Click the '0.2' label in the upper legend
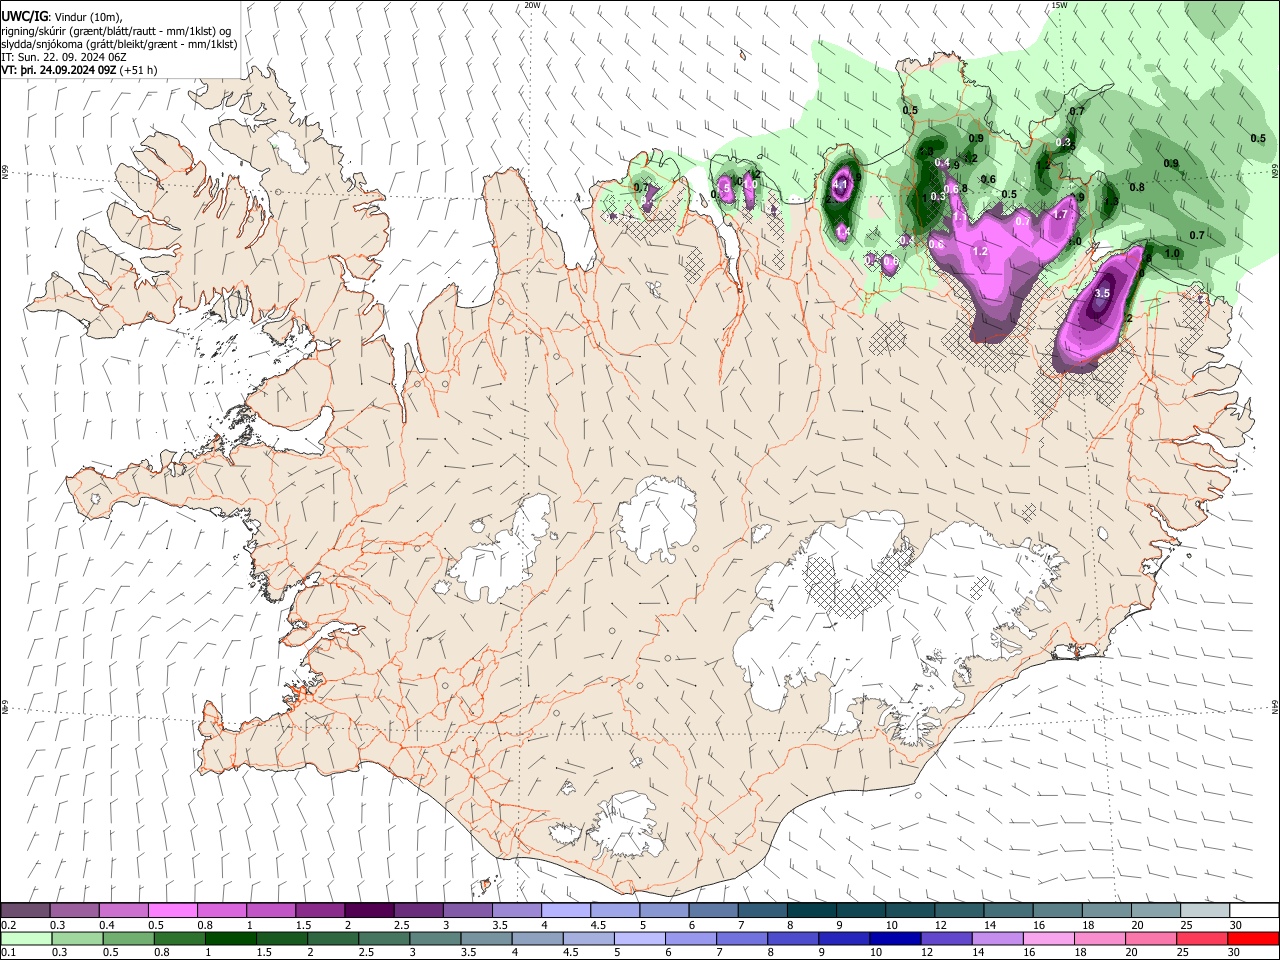Image resolution: width=1280 pixels, height=960 pixels. pos(10,925)
